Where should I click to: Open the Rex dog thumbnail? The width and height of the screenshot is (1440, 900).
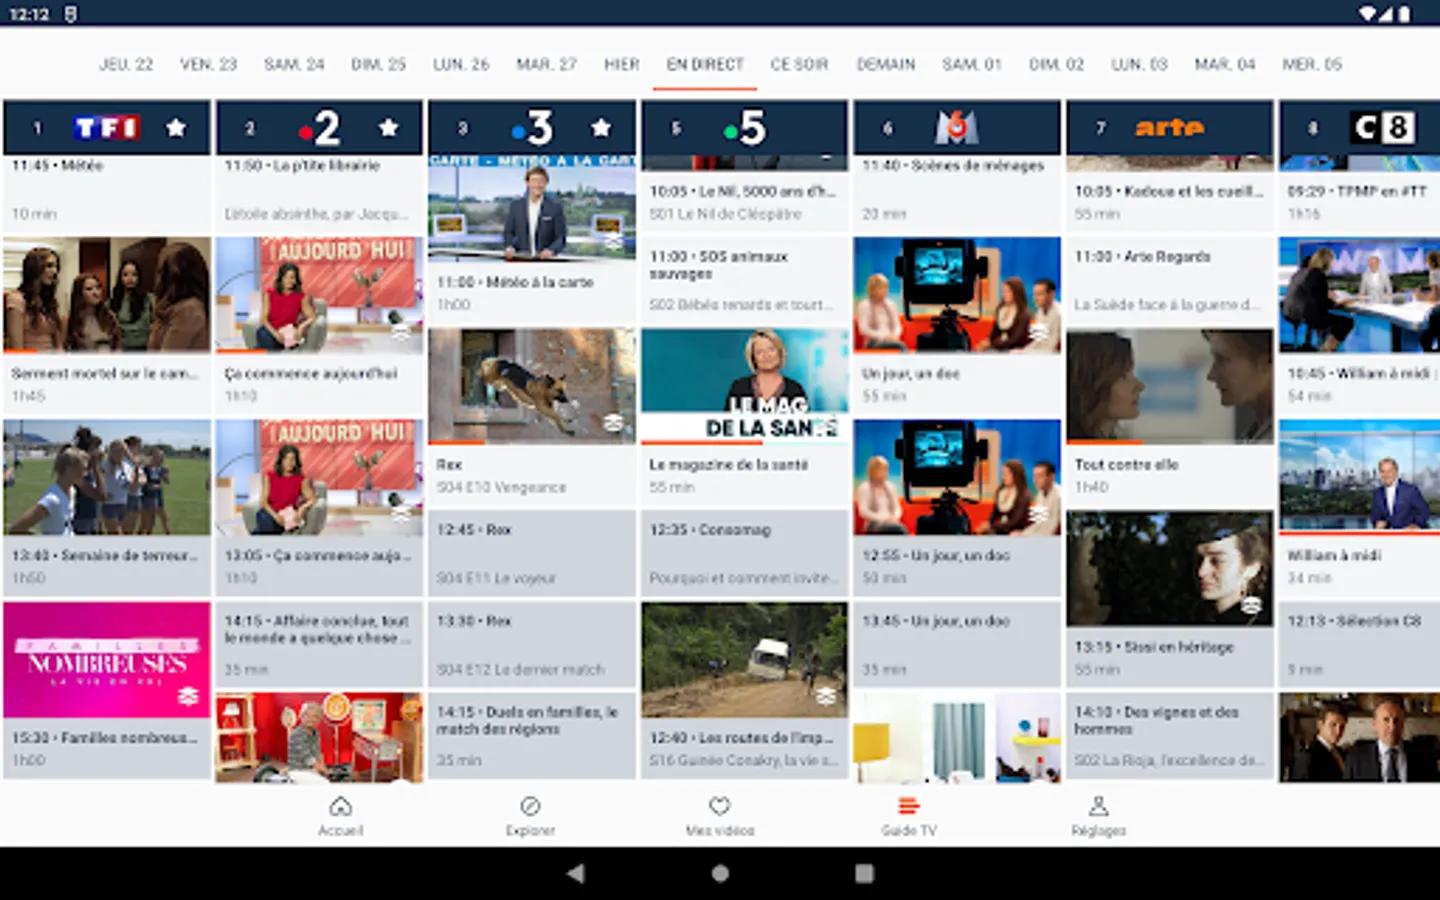[x=532, y=386]
